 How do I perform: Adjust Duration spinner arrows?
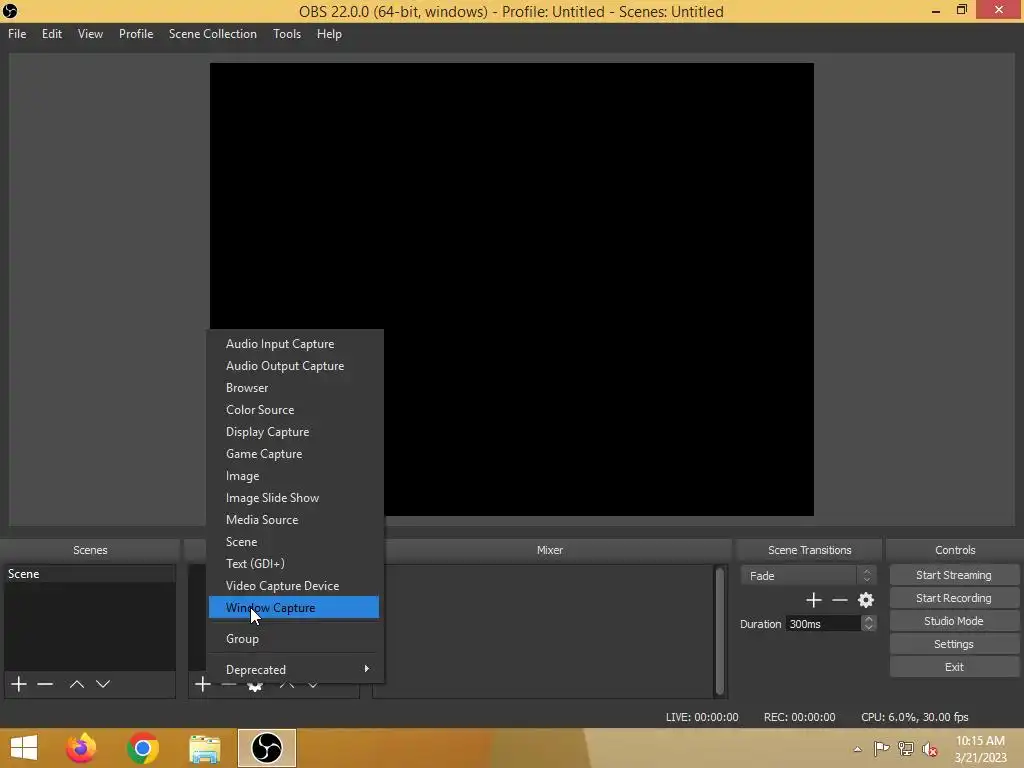tap(868, 624)
